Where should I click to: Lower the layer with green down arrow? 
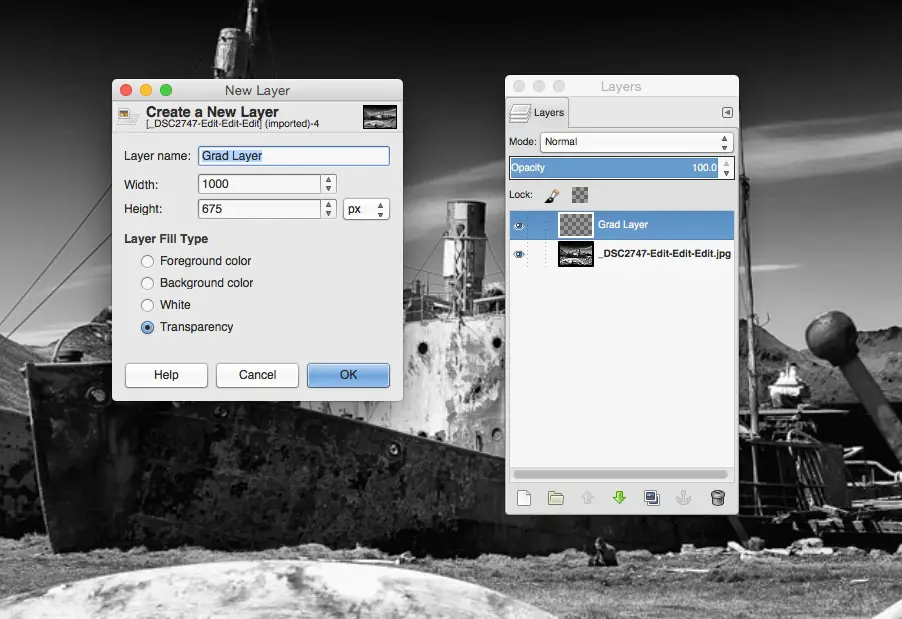pos(620,498)
